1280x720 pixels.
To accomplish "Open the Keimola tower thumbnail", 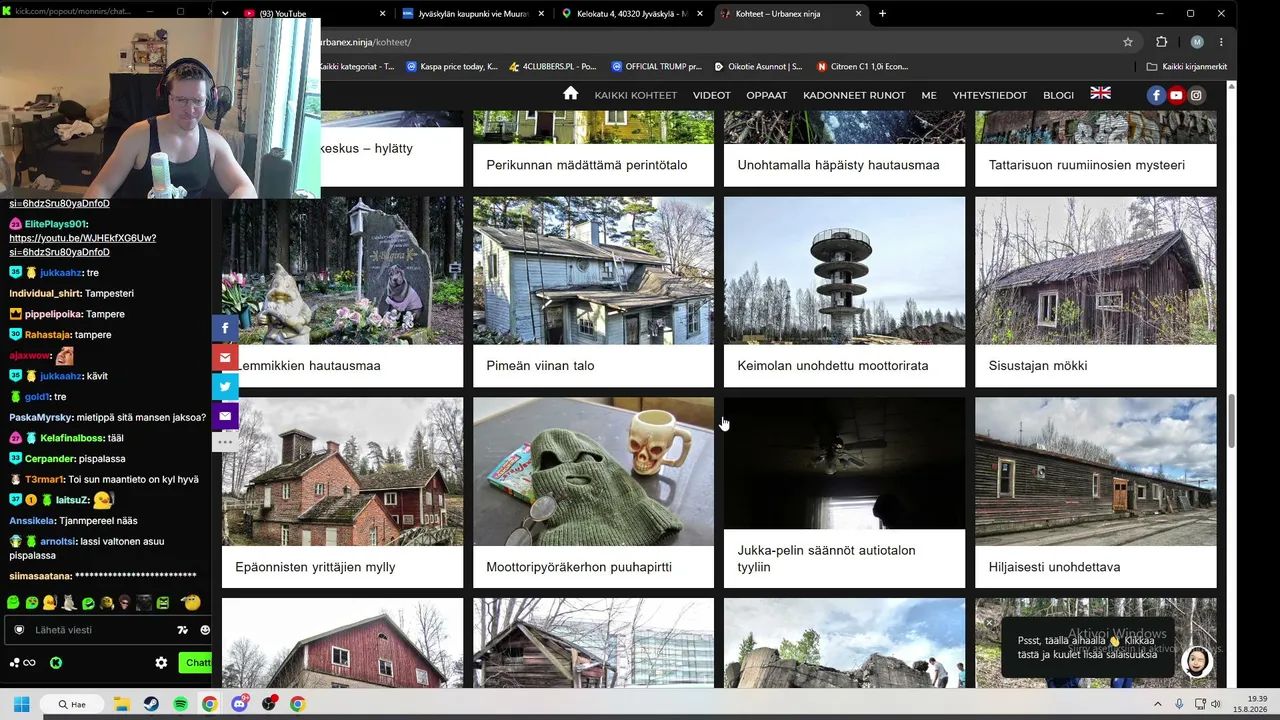I will click(x=844, y=270).
